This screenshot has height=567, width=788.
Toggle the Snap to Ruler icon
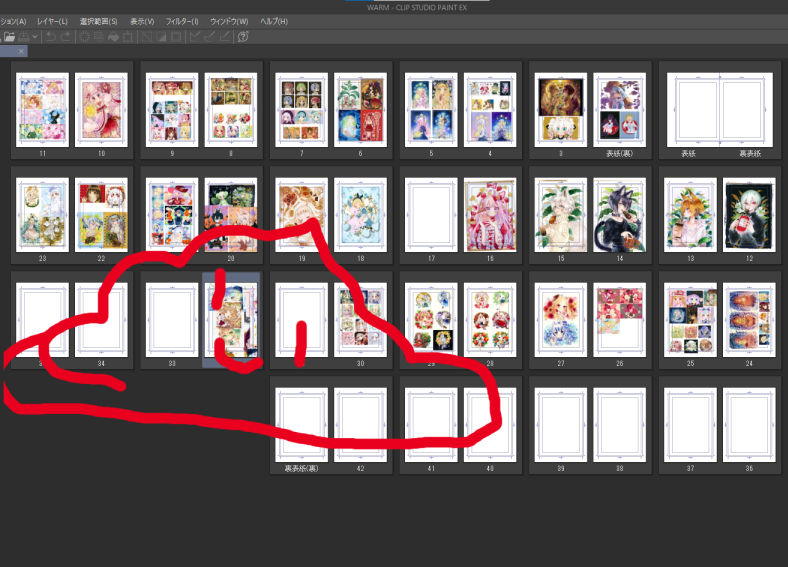click(195, 37)
